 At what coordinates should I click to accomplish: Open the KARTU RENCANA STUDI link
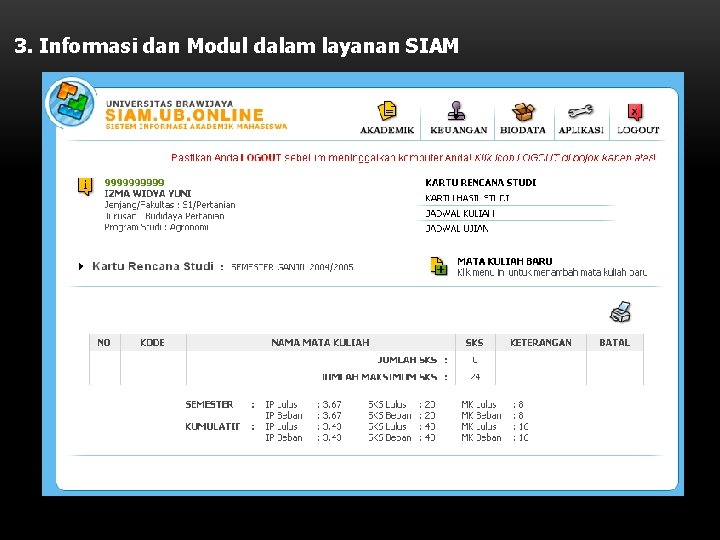480,183
